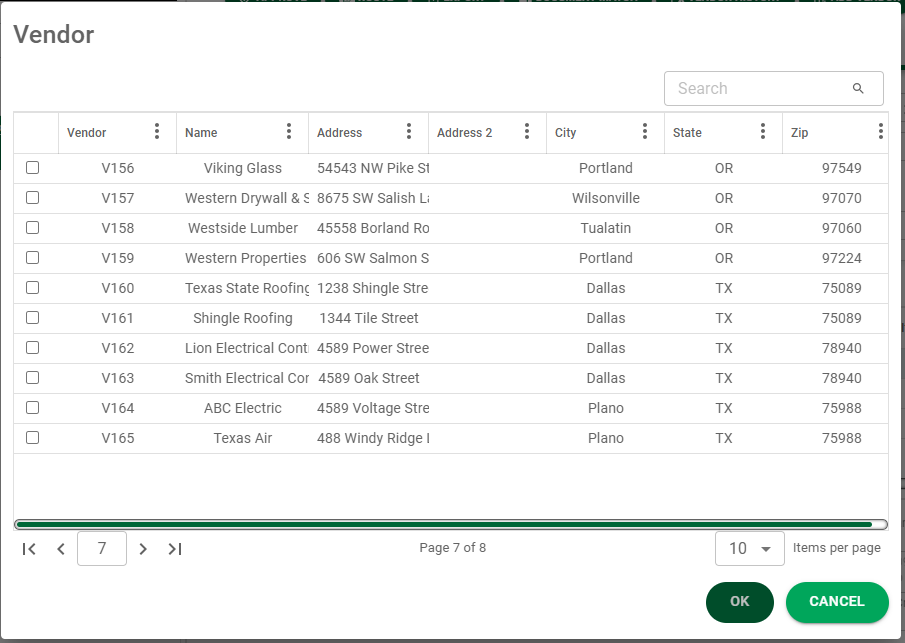Click the ABC Electric name cell

point(242,408)
